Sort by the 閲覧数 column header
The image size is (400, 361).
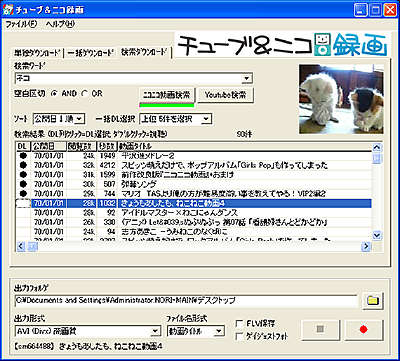point(81,146)
